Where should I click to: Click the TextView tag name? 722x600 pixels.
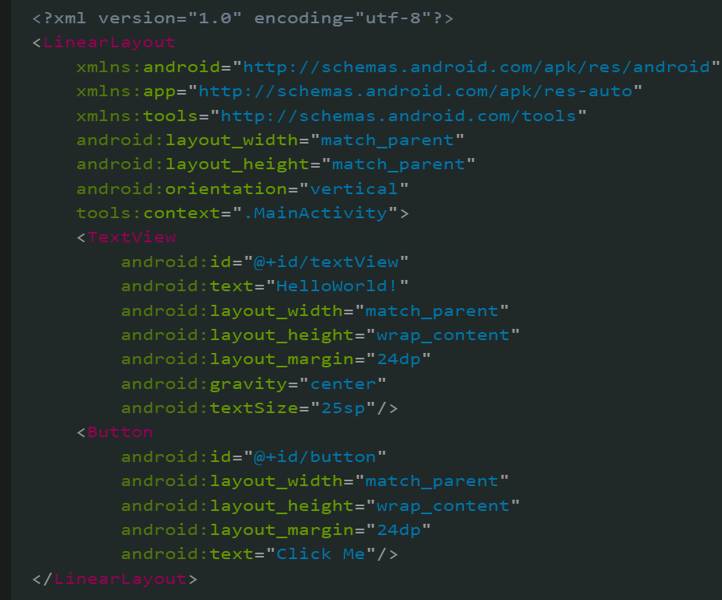pos(132,237)
